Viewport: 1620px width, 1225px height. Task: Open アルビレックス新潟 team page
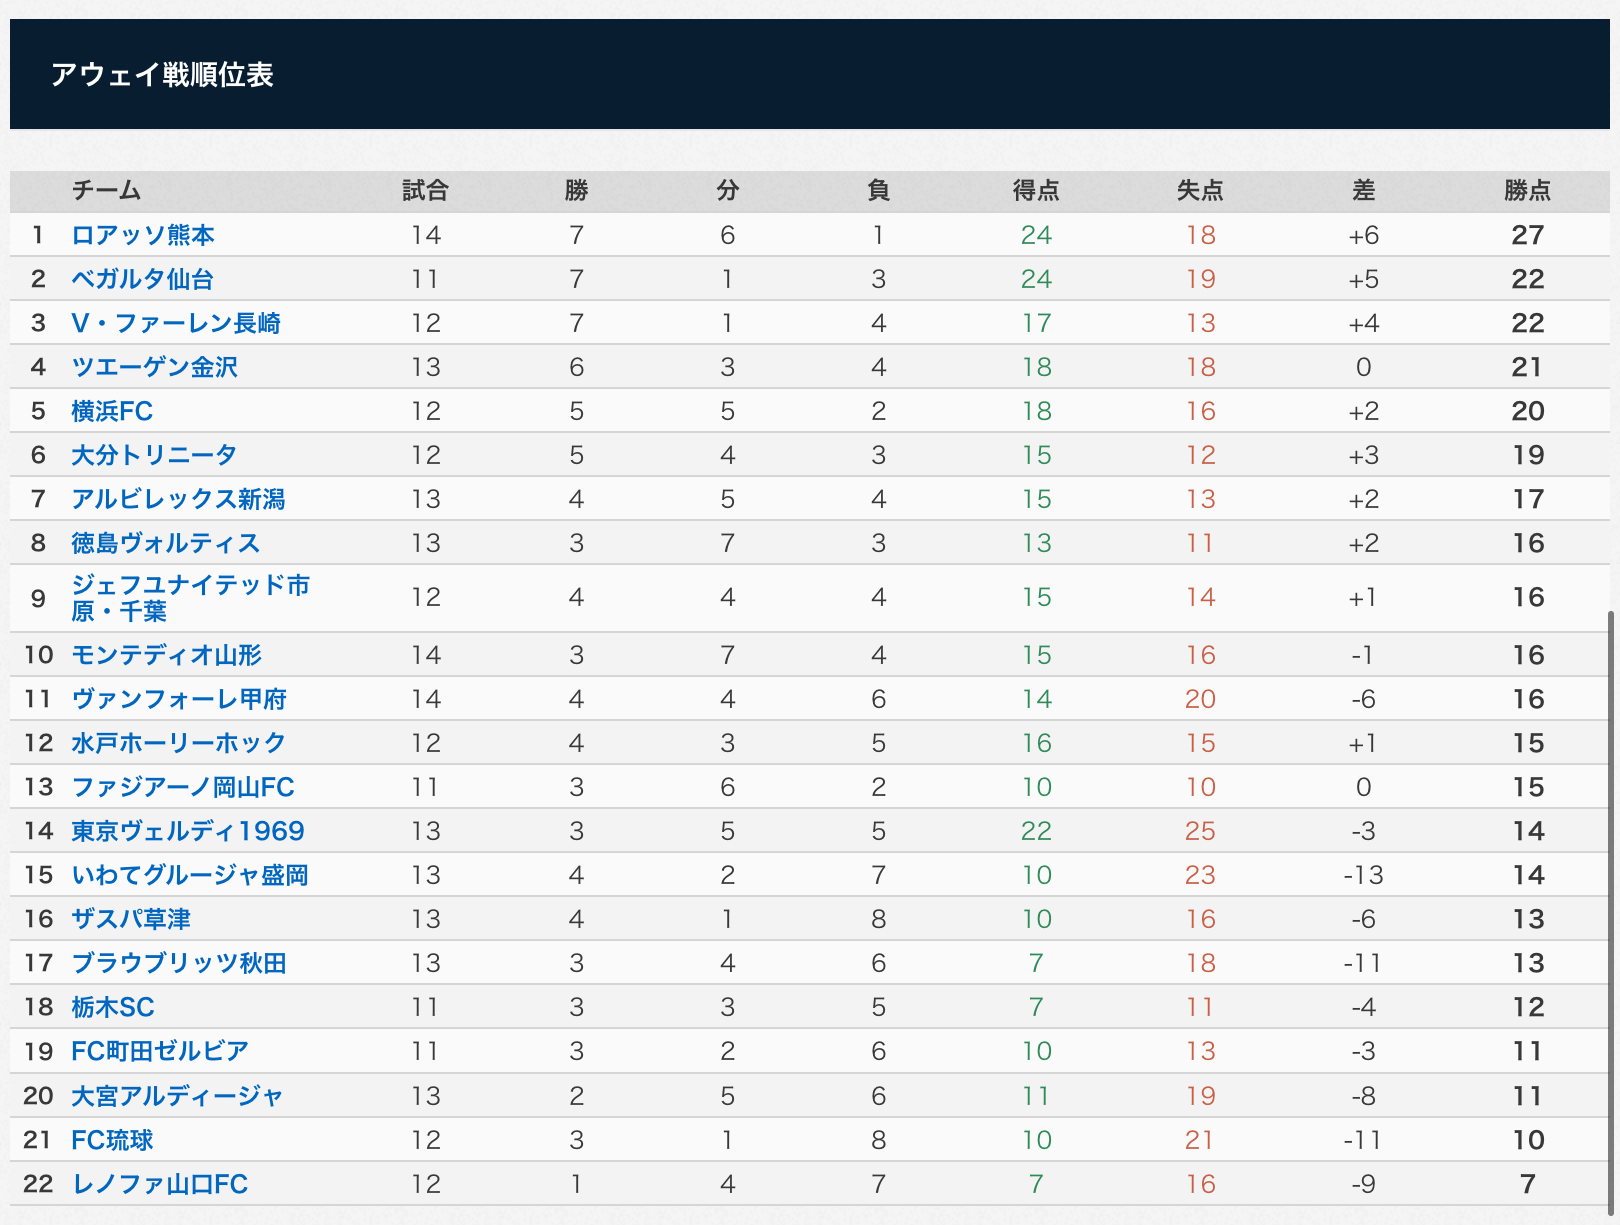(x=178, y=499)
